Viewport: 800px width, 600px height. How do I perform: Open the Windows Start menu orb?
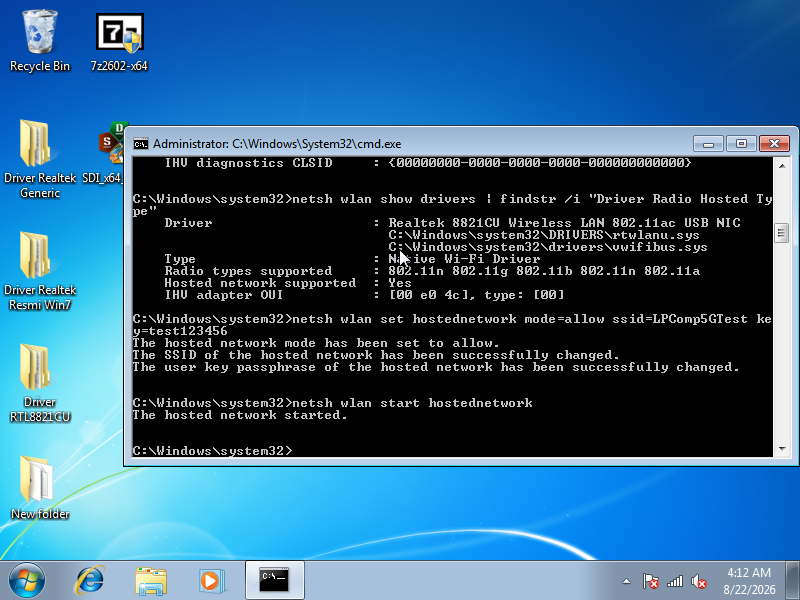[27, 580]
